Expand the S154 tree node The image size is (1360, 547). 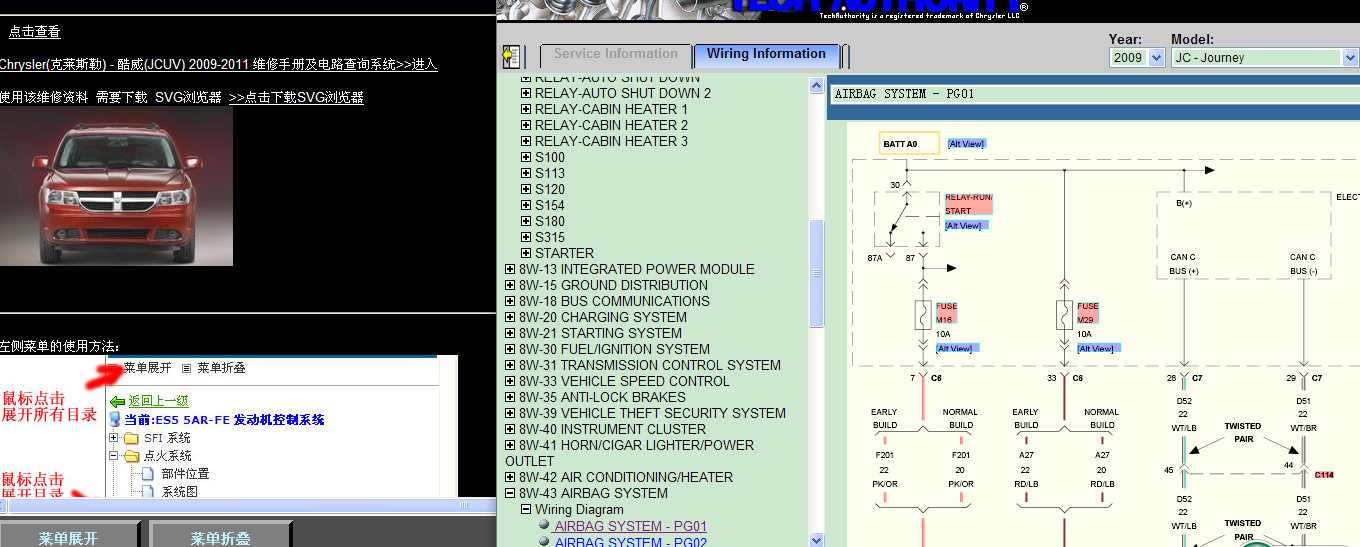click(x=526, y=205)
